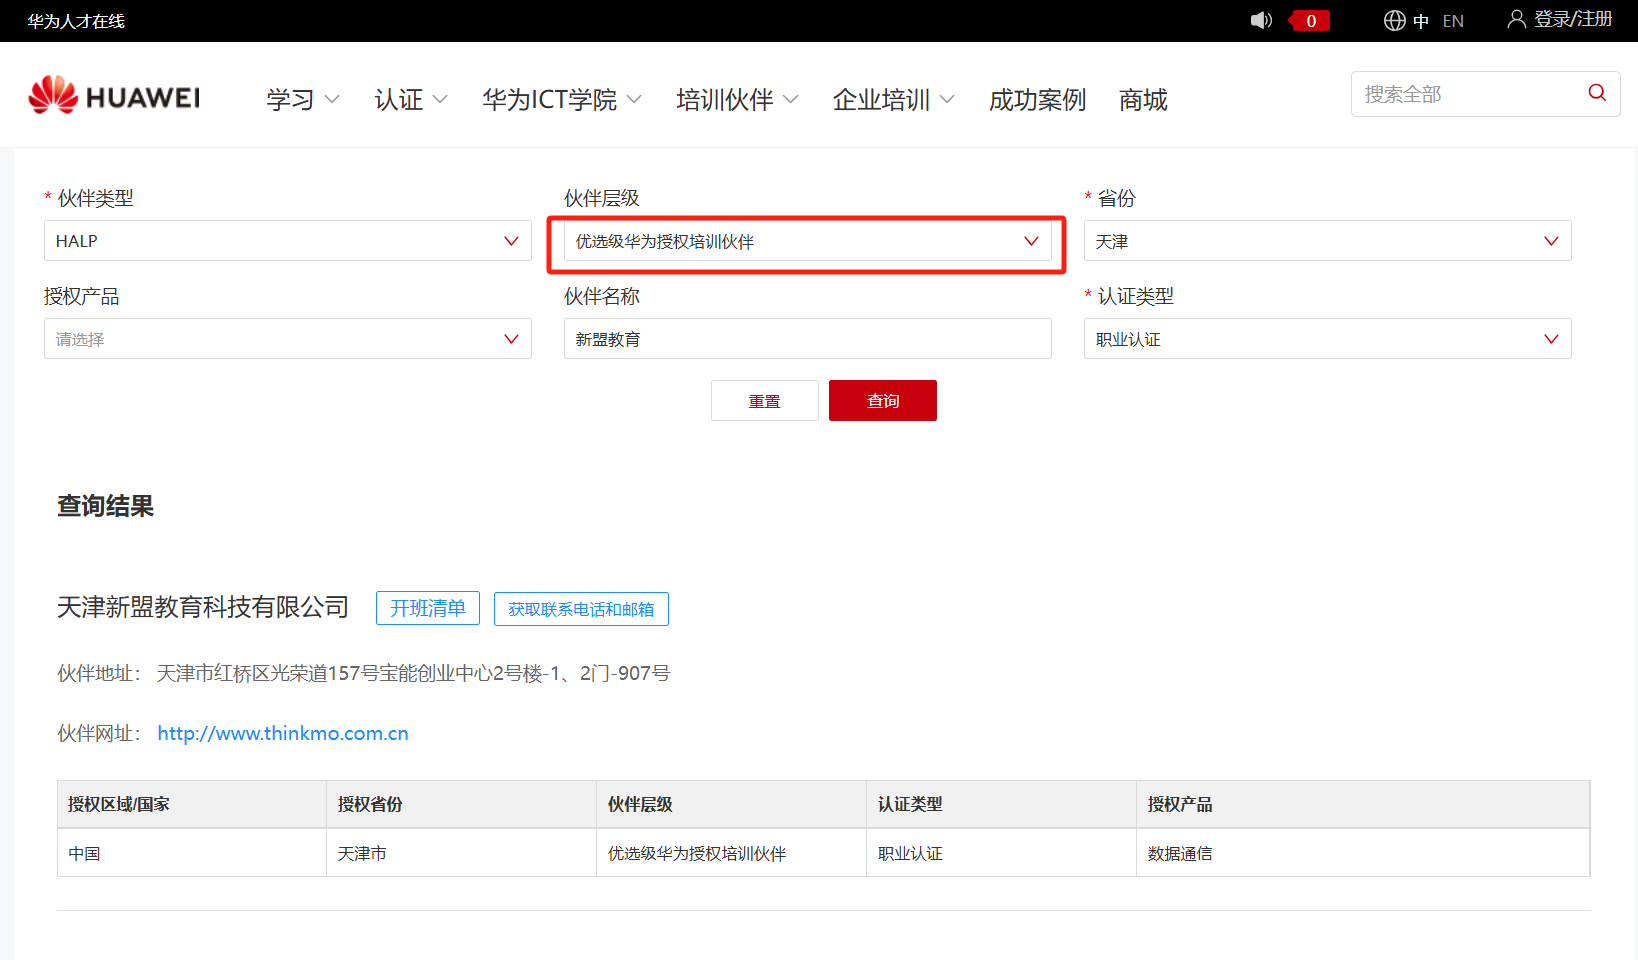Open the 省份 天津 dropdown
The image size is (1638, 960).
click(1328, 241)
